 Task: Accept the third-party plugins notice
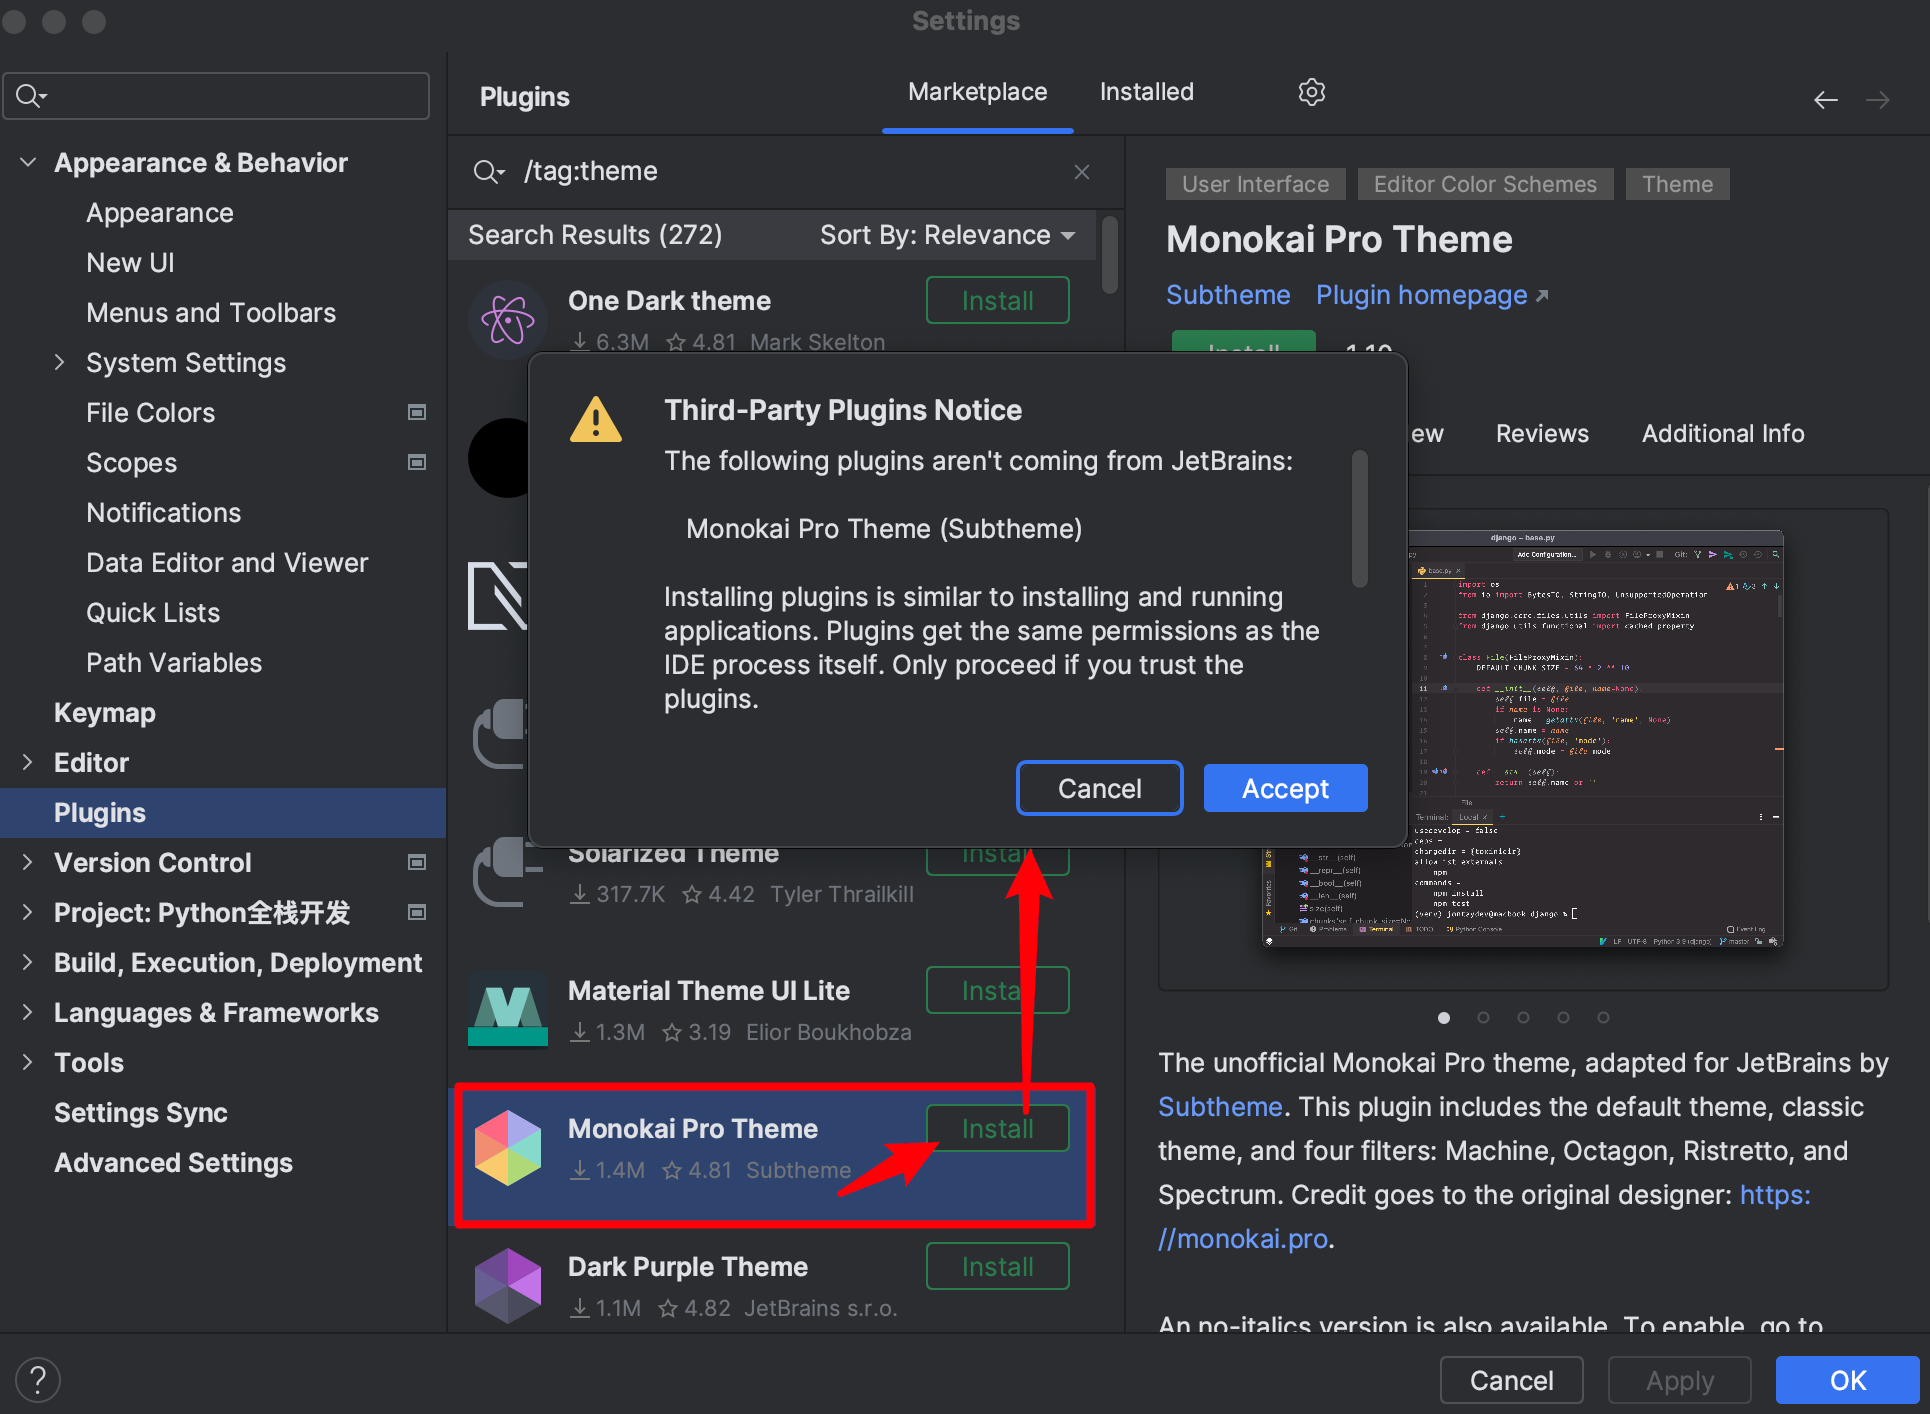(1284, 789)
